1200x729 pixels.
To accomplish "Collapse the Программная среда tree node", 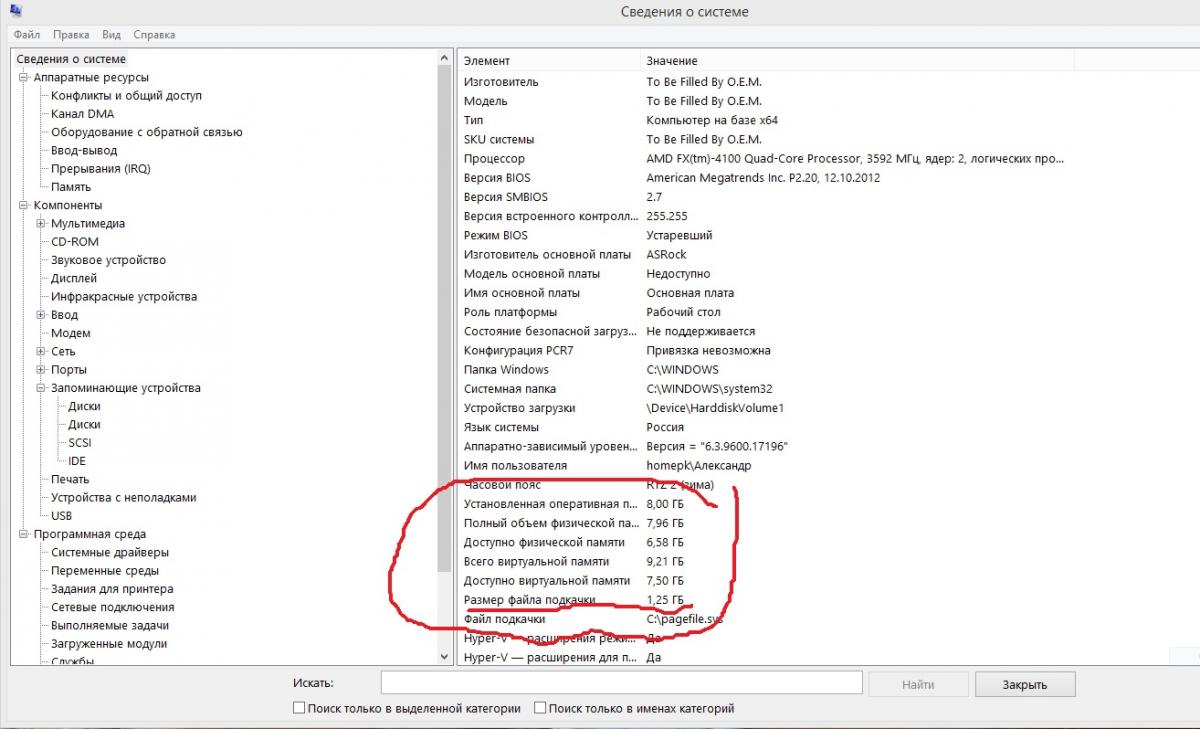I will point(24,535).
